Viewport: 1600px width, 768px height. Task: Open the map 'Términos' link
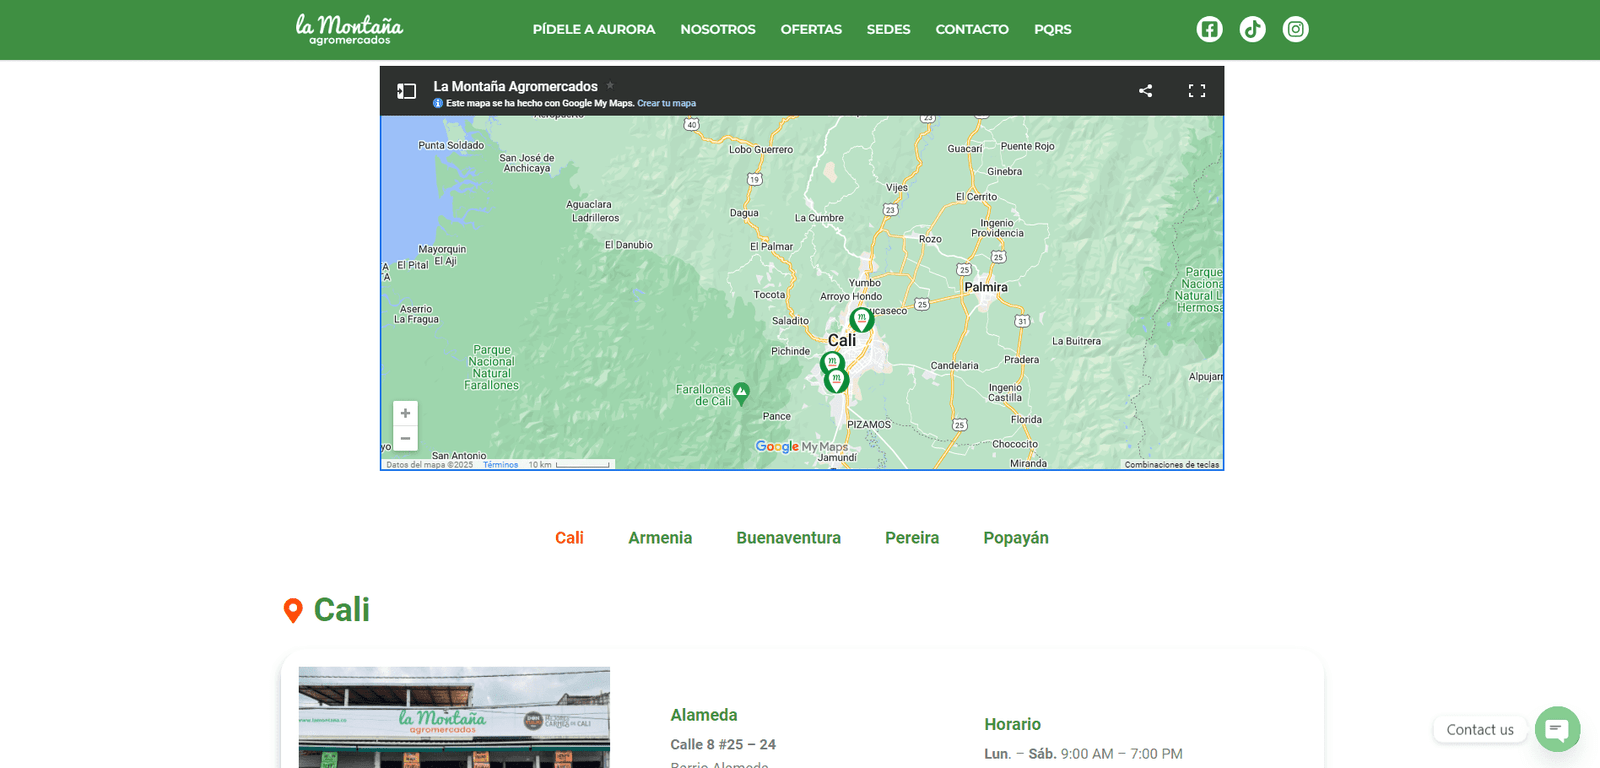tap(500, 465)
